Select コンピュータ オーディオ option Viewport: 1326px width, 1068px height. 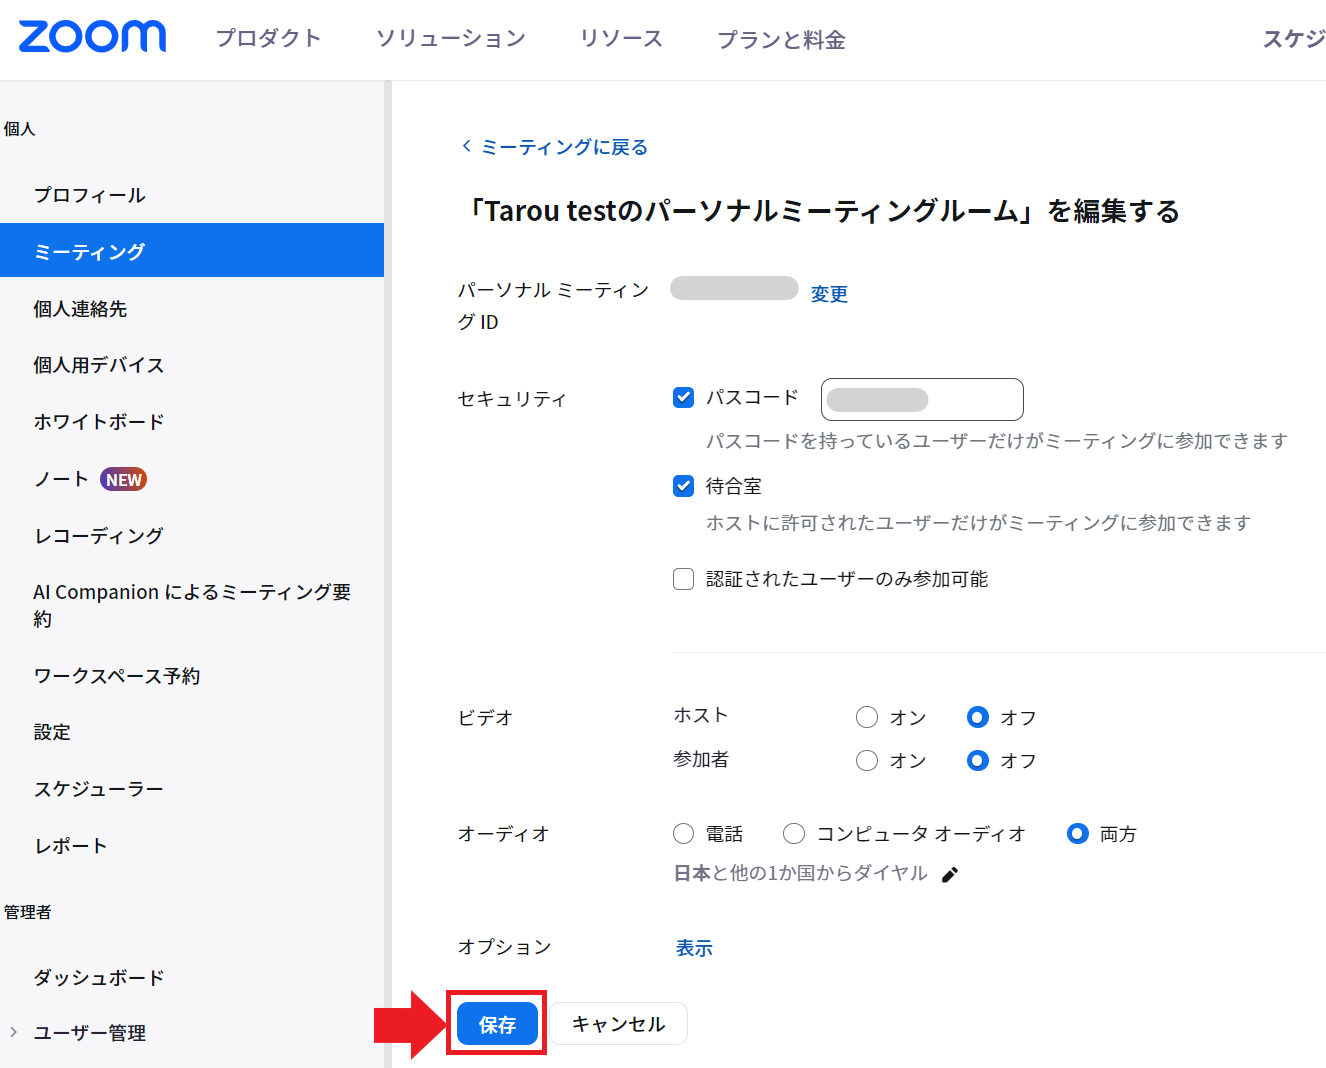(x=794, y=834)
